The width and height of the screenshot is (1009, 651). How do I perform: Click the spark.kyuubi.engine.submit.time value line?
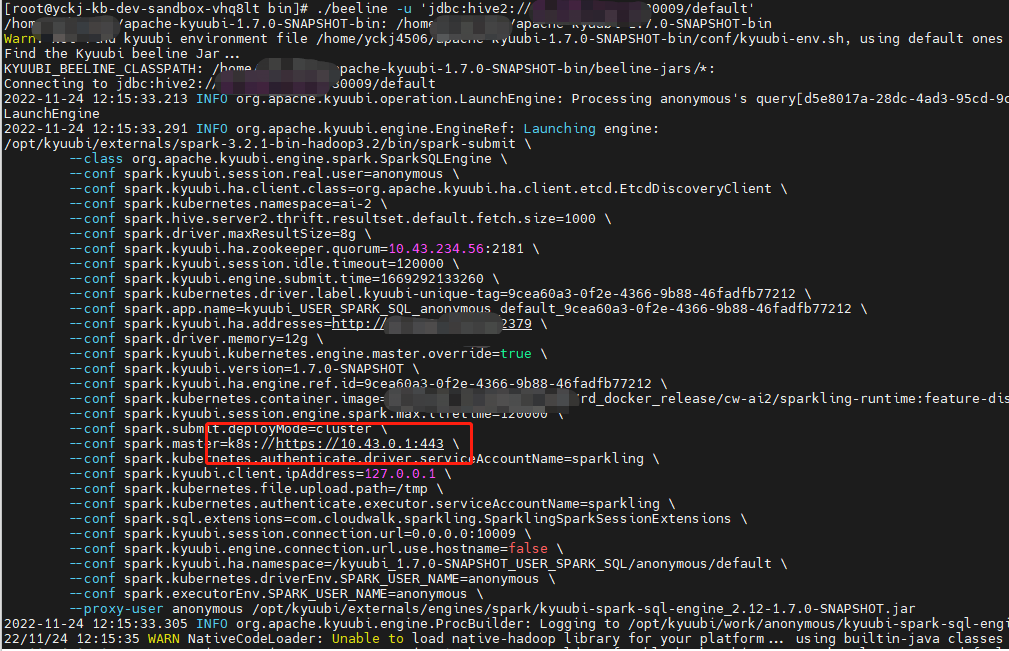tap(284, 279)
